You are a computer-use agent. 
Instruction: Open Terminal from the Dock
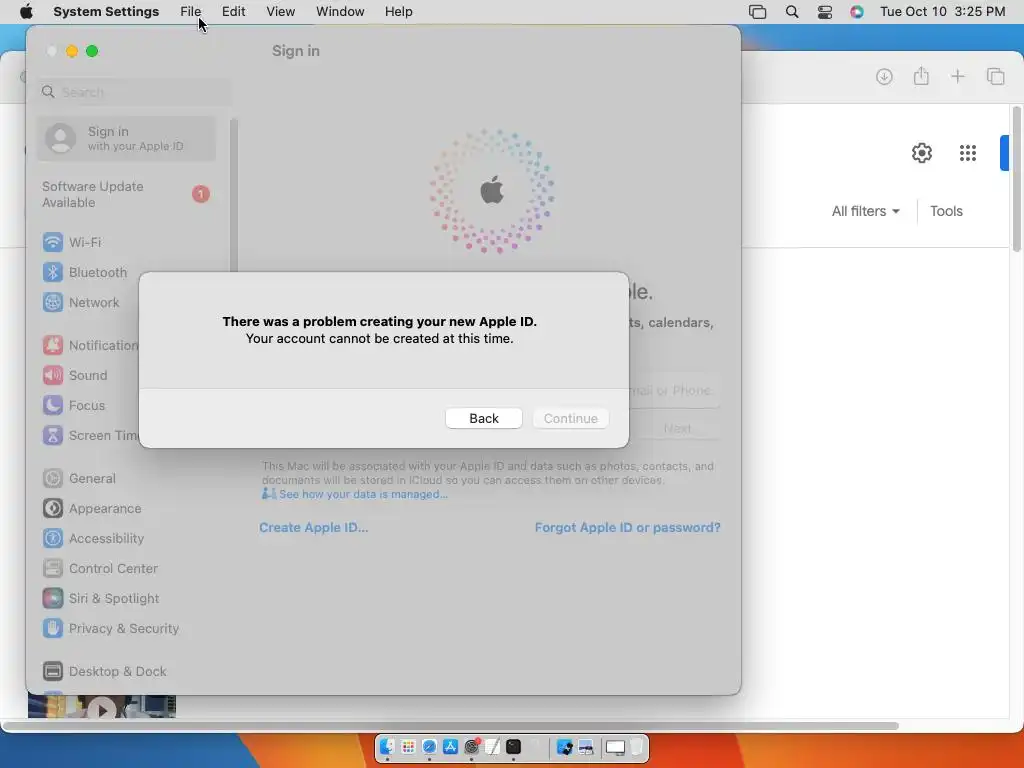[513, 747]
